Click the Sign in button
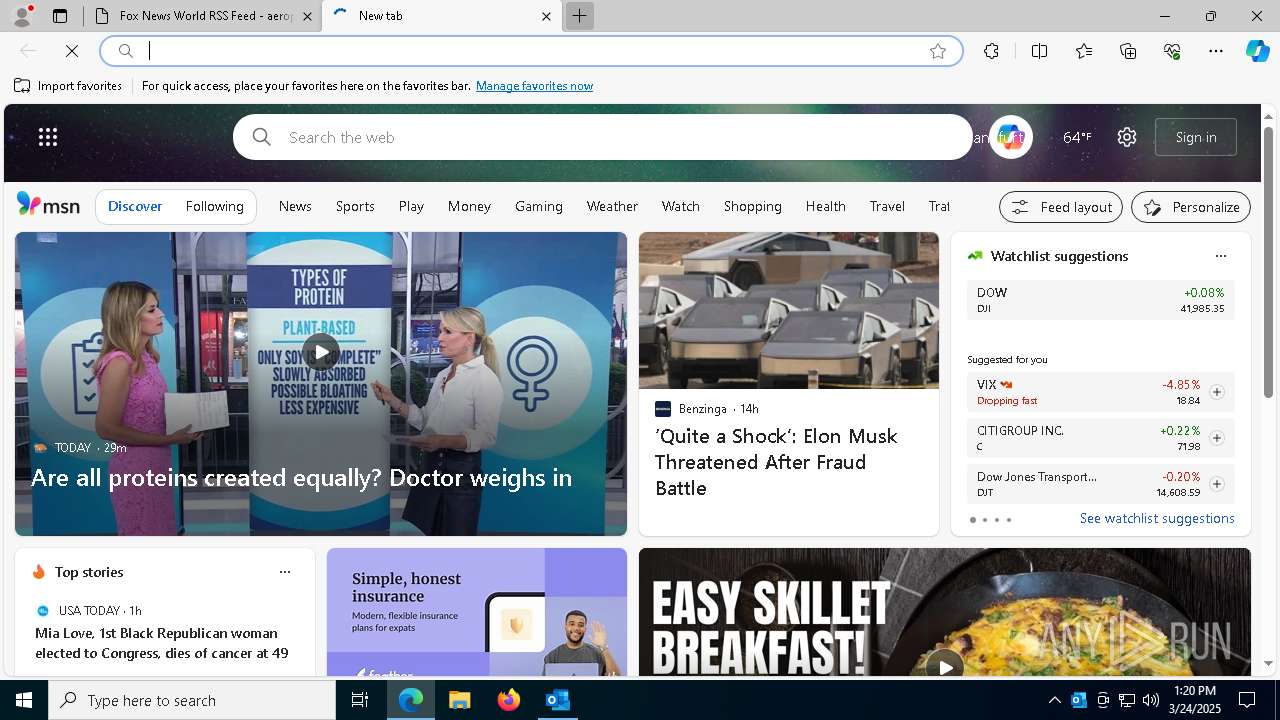This screenshot has width=1280, height=720. pos(1196,137)
